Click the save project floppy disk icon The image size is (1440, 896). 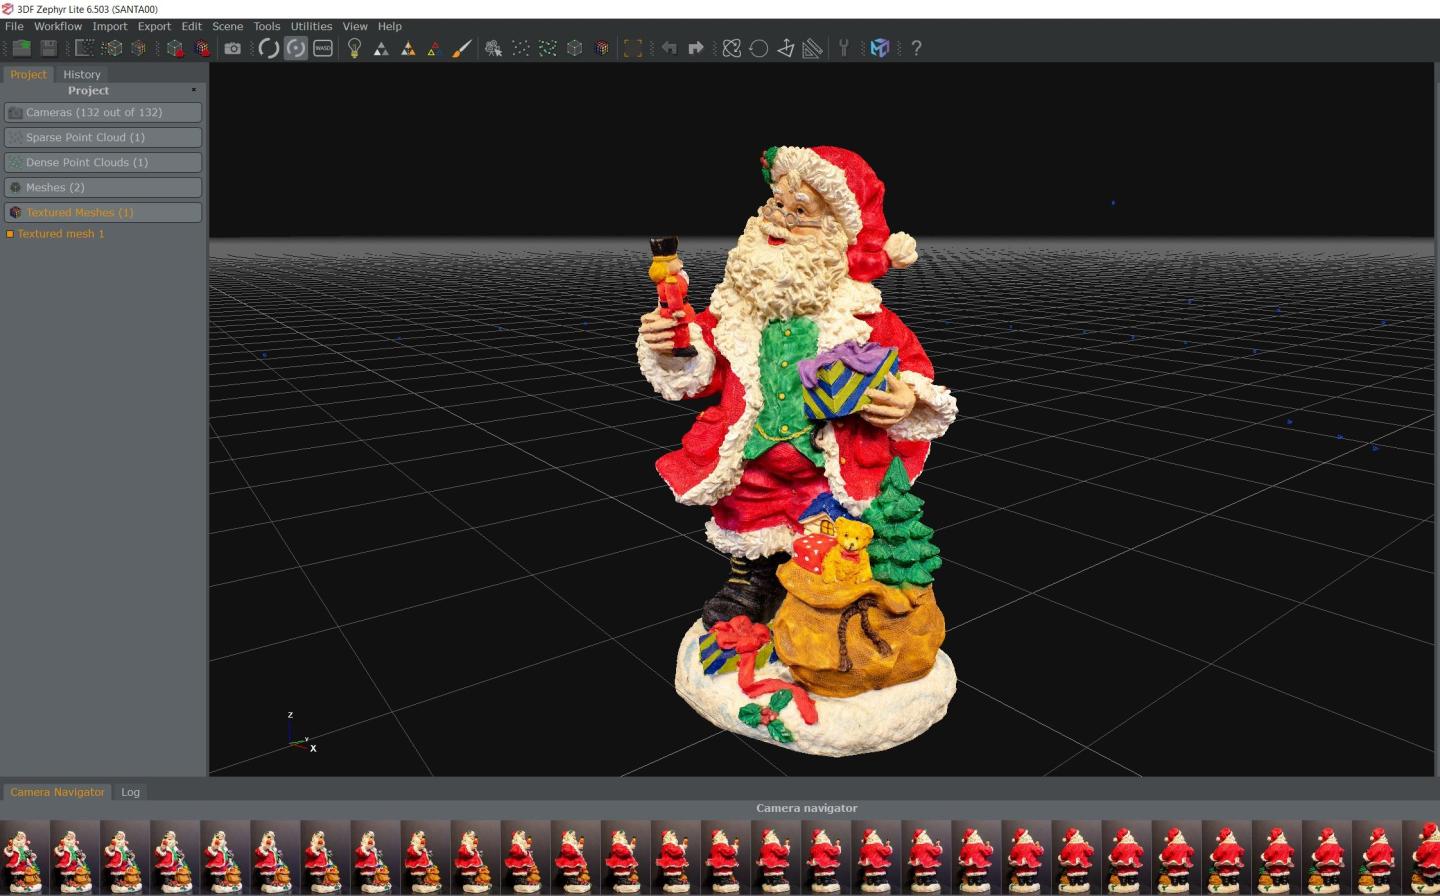click(x=48, y=48)
